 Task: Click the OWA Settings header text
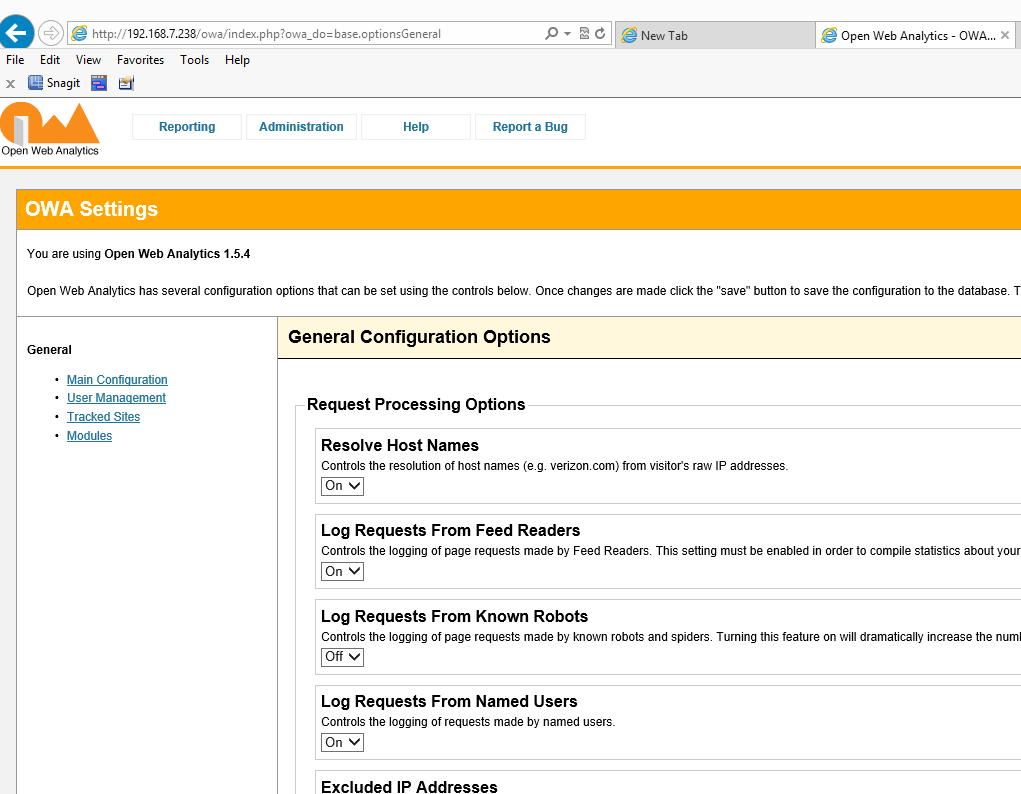click(91, 209)
